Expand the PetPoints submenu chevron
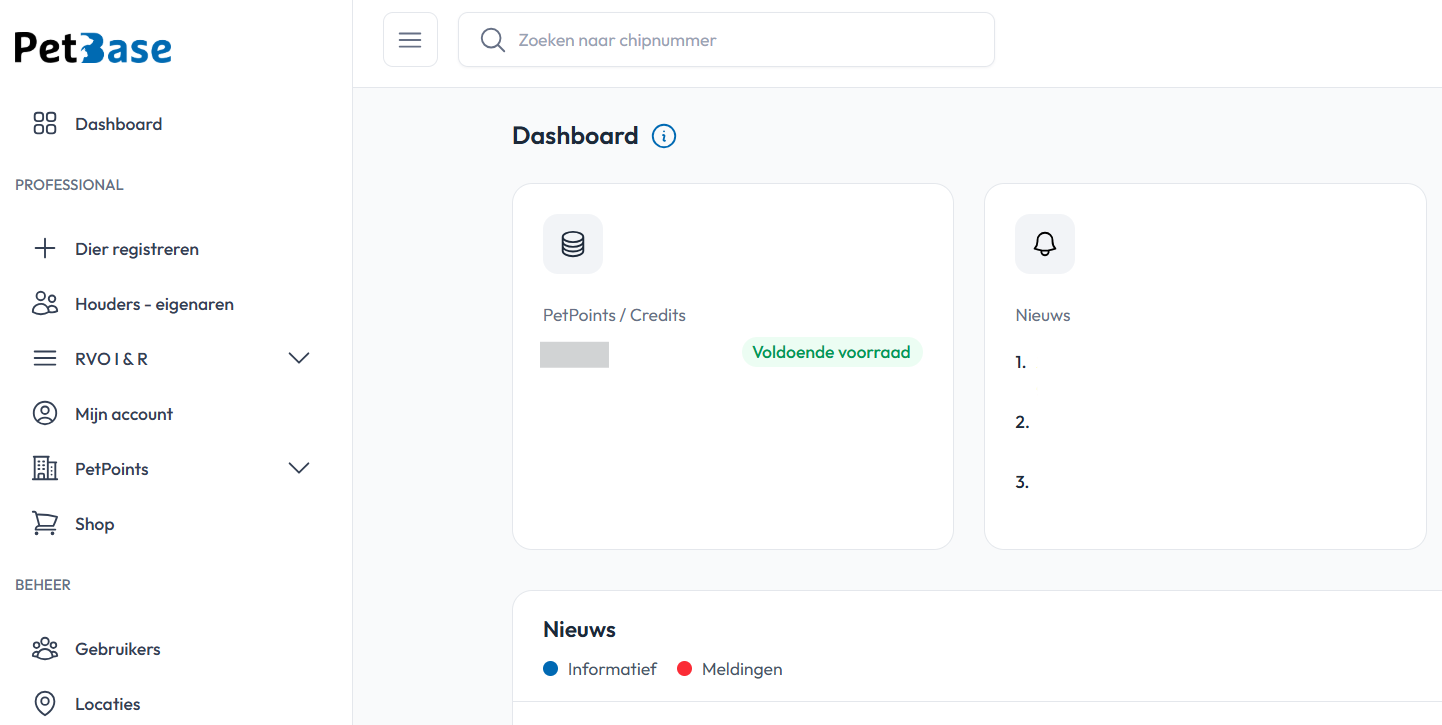 299,468
